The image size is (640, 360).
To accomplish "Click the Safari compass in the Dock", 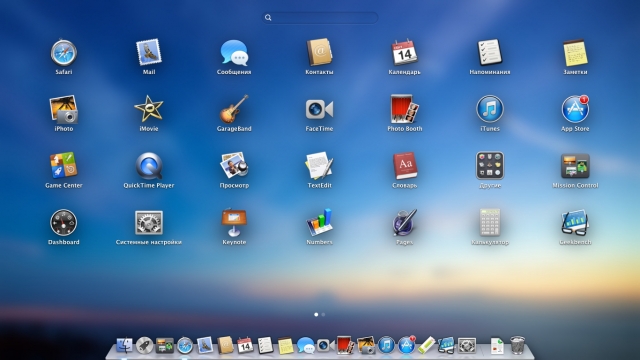I will pos(184,346).
